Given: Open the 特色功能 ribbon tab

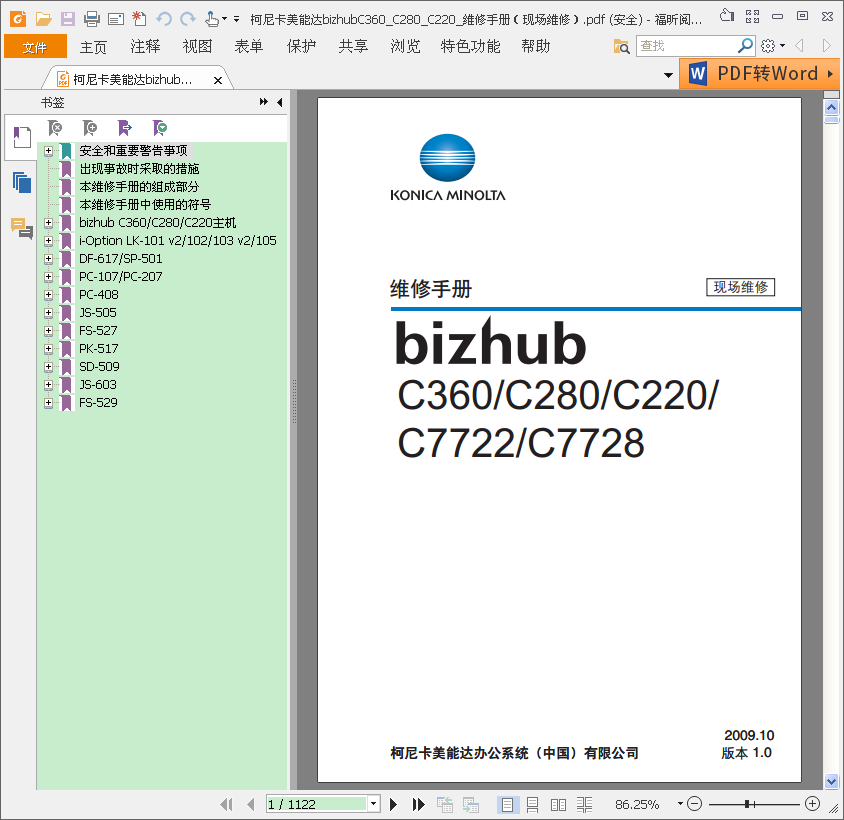Looking at the screenshot, I should coord(470,47).
